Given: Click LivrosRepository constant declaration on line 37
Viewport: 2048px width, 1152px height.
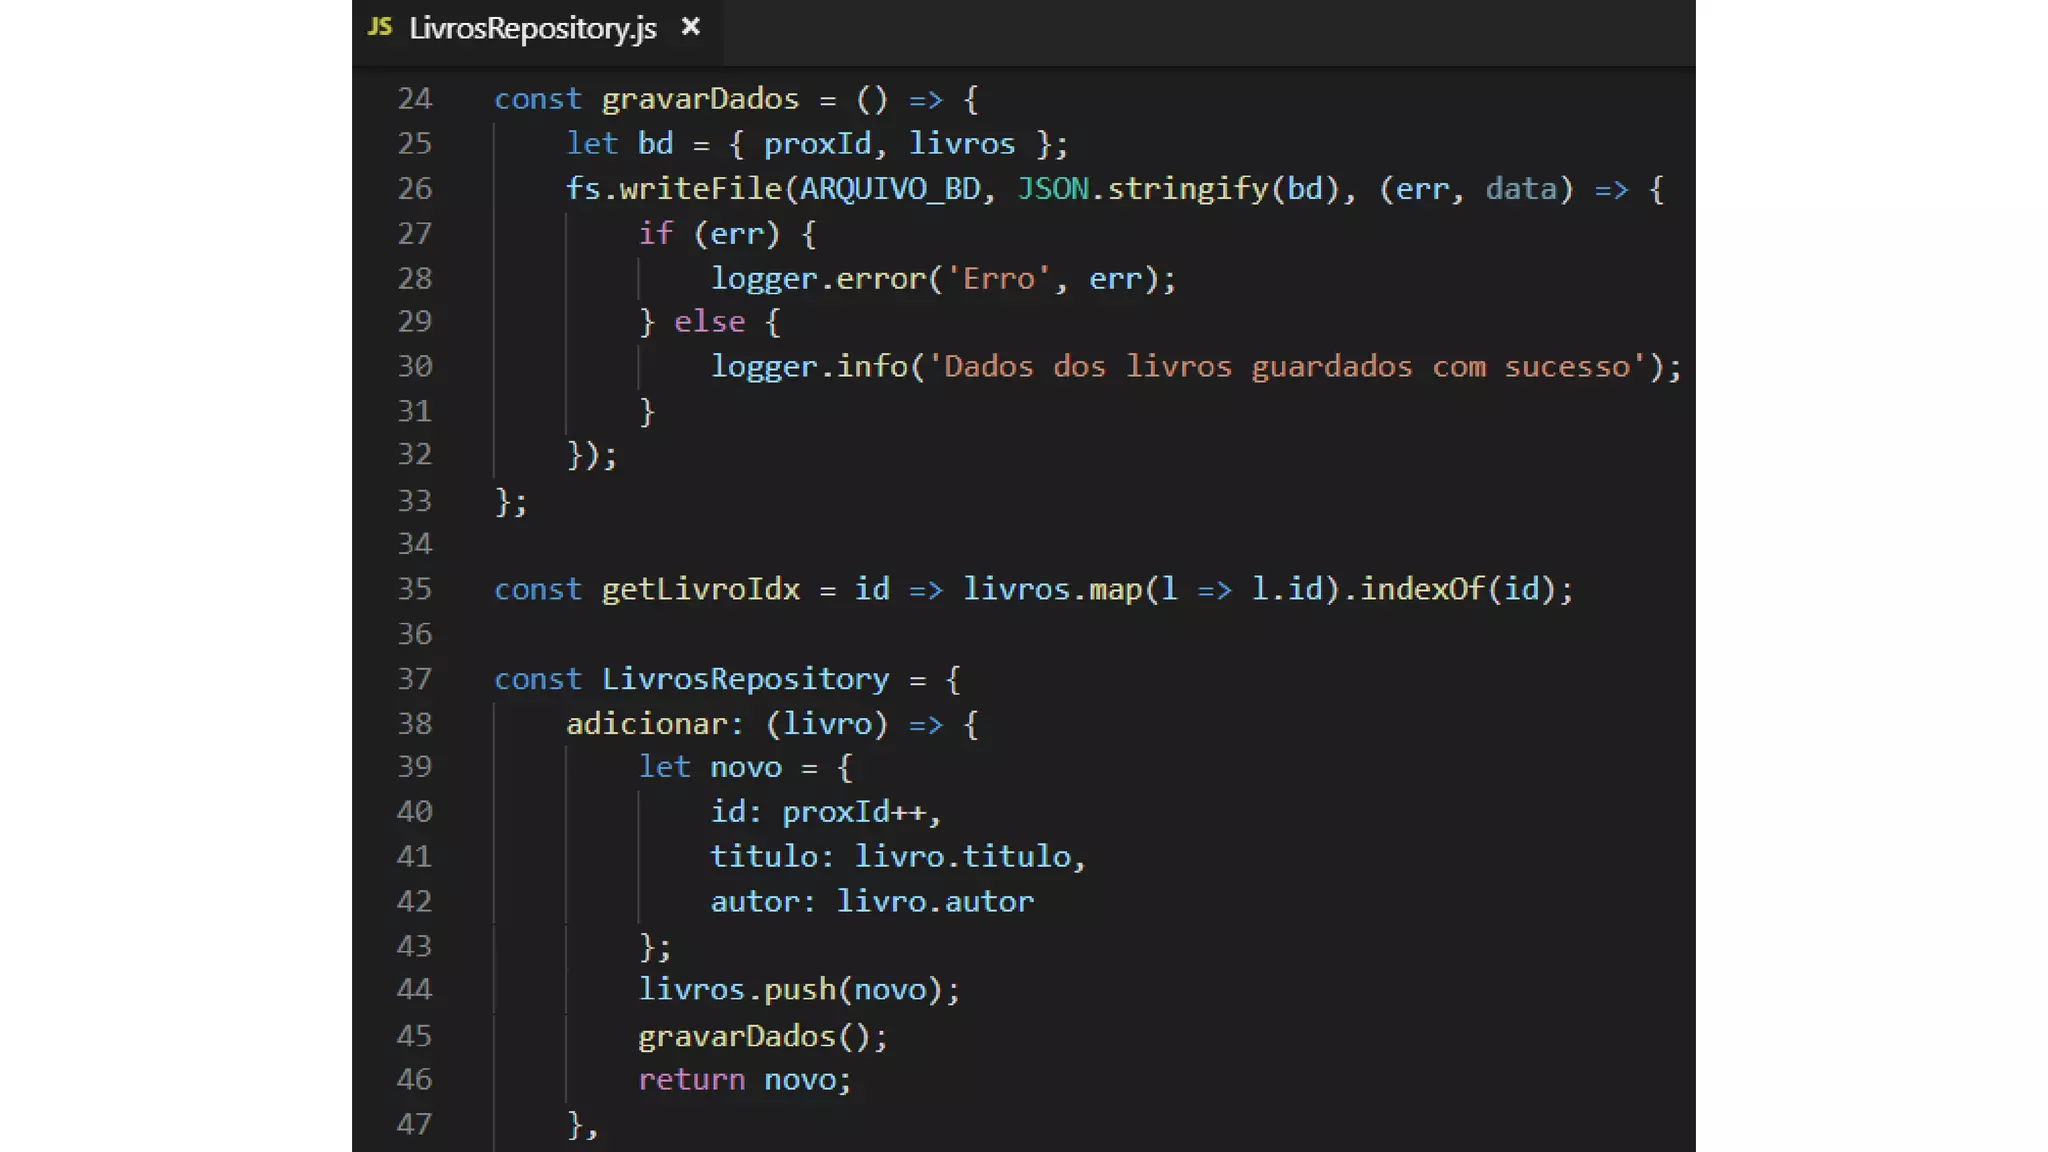Looking at the screenshot, I should (x=745, y=679).
